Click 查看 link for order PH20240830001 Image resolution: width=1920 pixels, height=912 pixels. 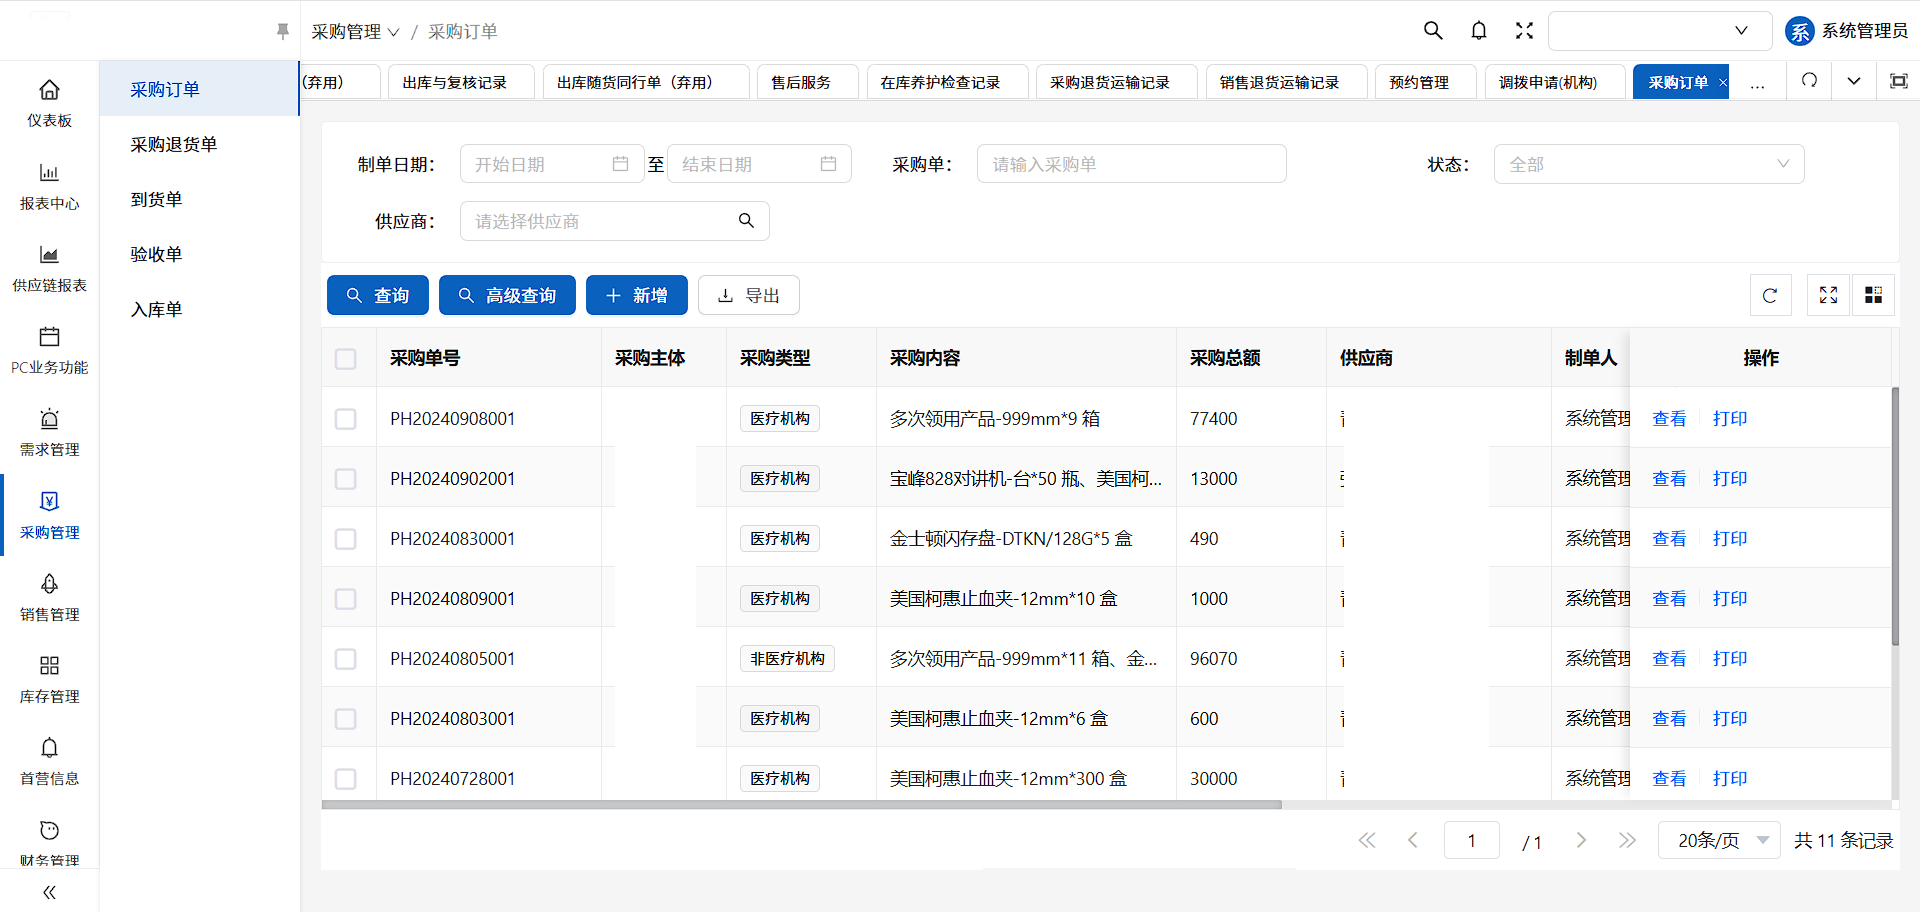pos(1668,539)
